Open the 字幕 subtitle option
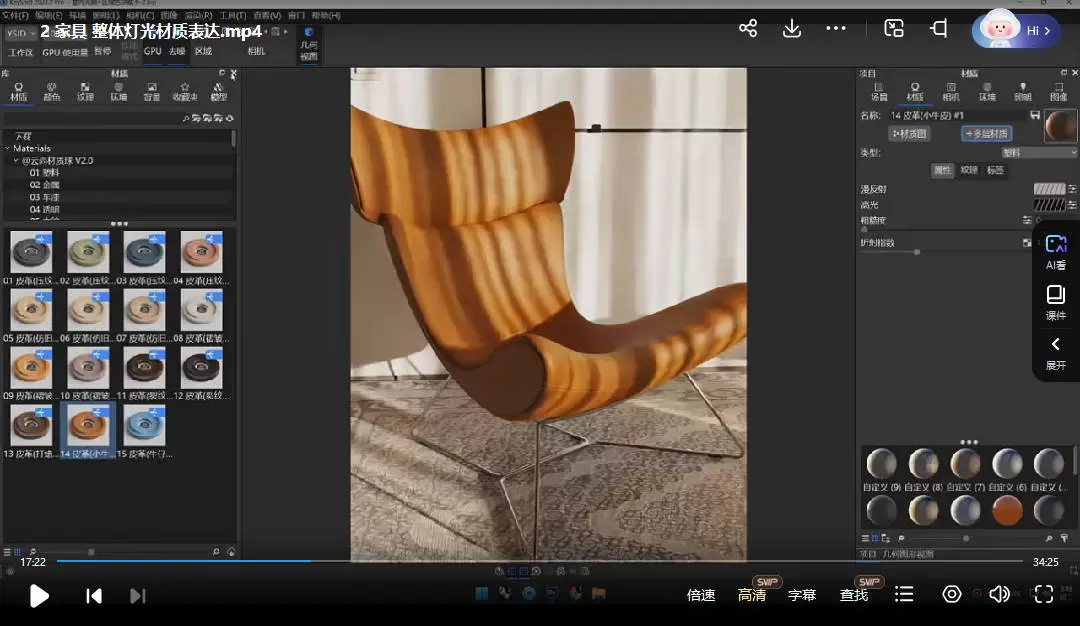 click(802, 595)
